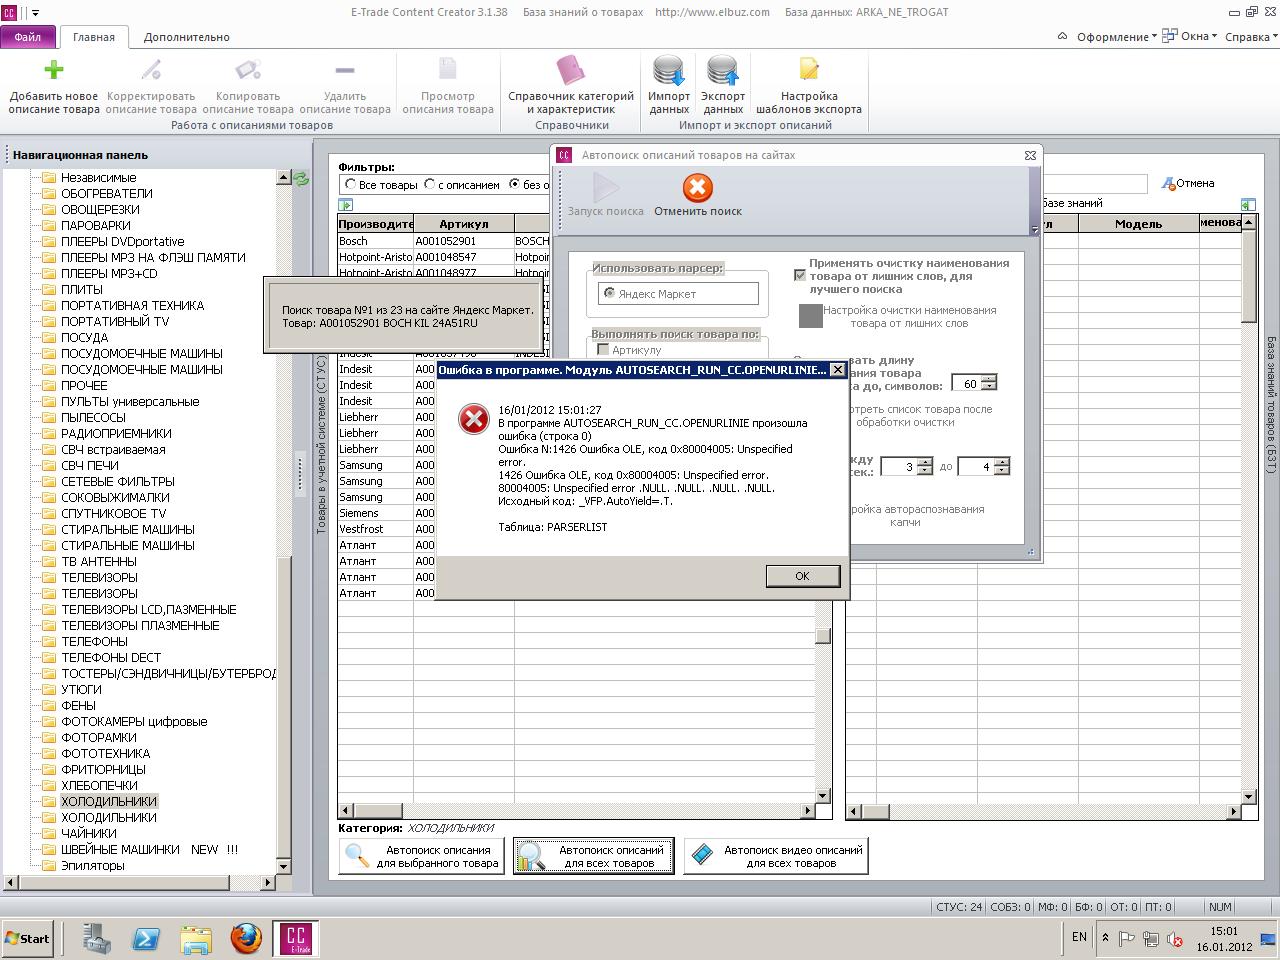Viewport: 1280px width, 960px height.
Task: Click Автопоиск описаний для всех товаров button
Action: (594, 856)
